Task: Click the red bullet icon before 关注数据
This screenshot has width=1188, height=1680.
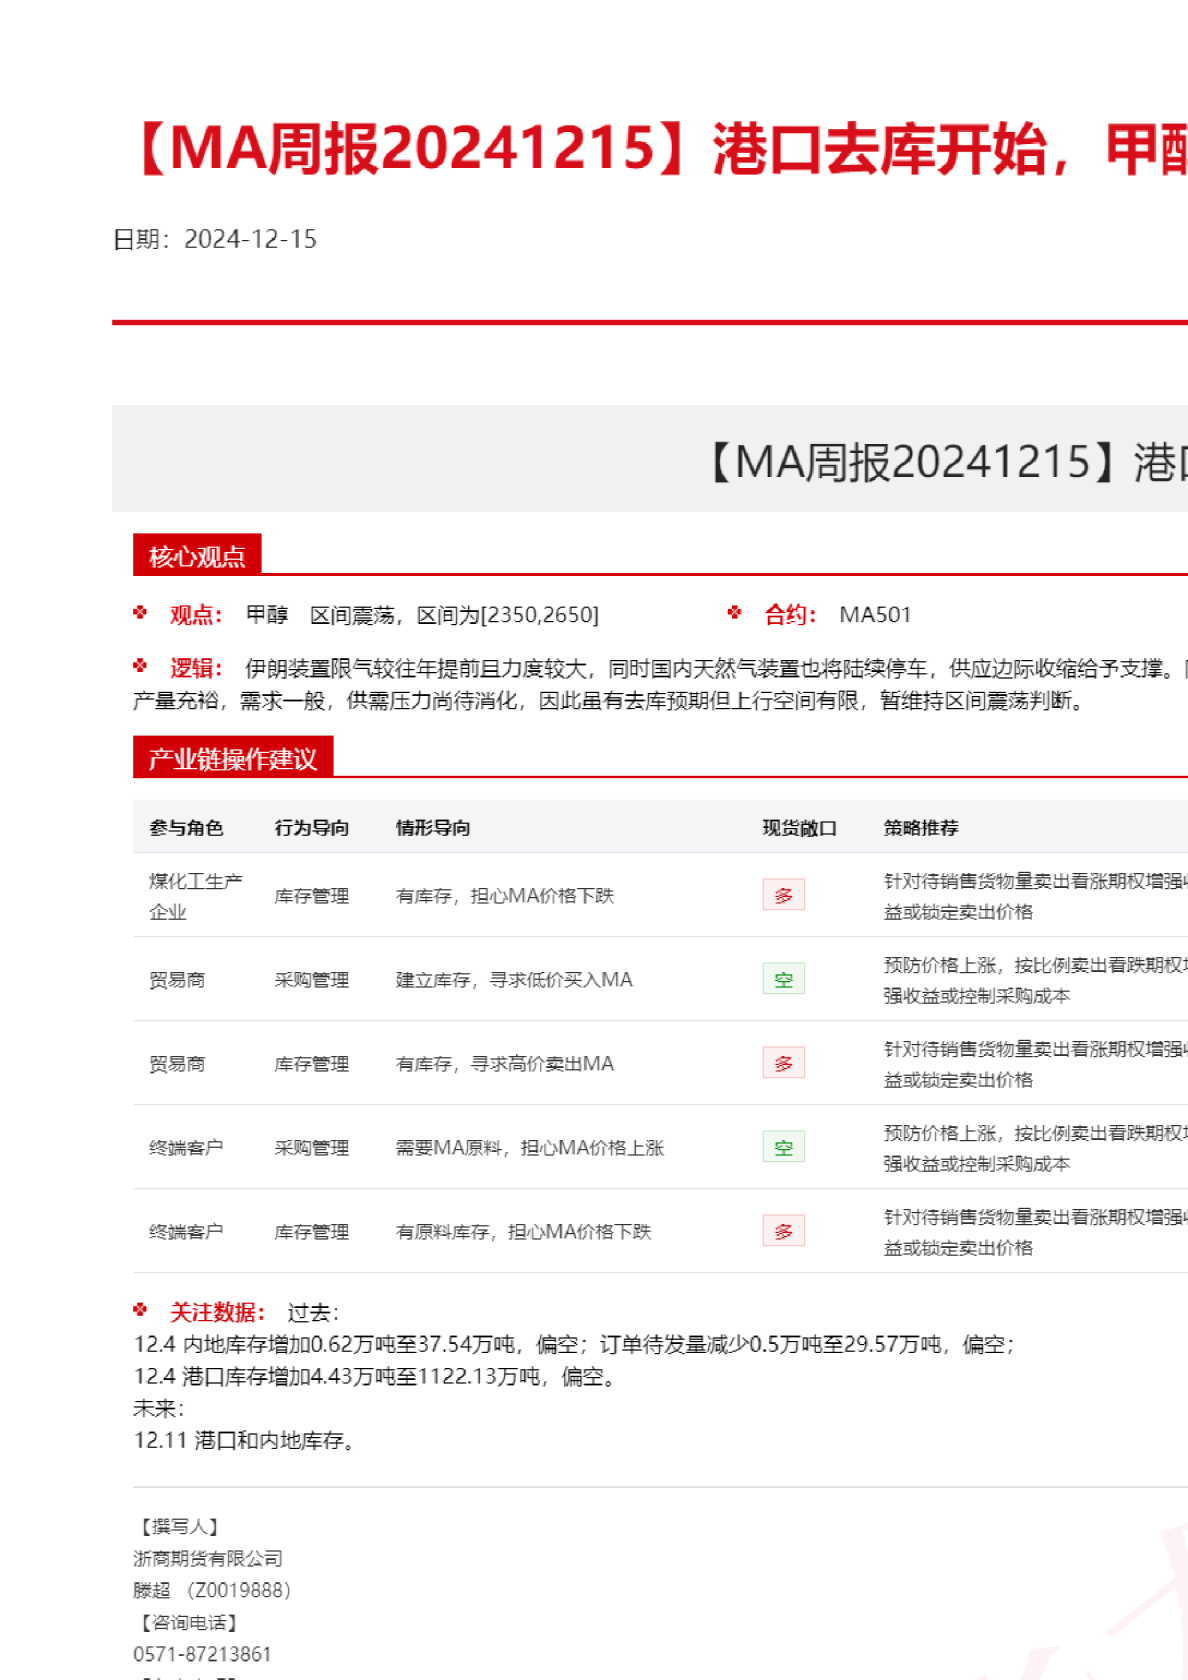Action: pos(140,1310)
